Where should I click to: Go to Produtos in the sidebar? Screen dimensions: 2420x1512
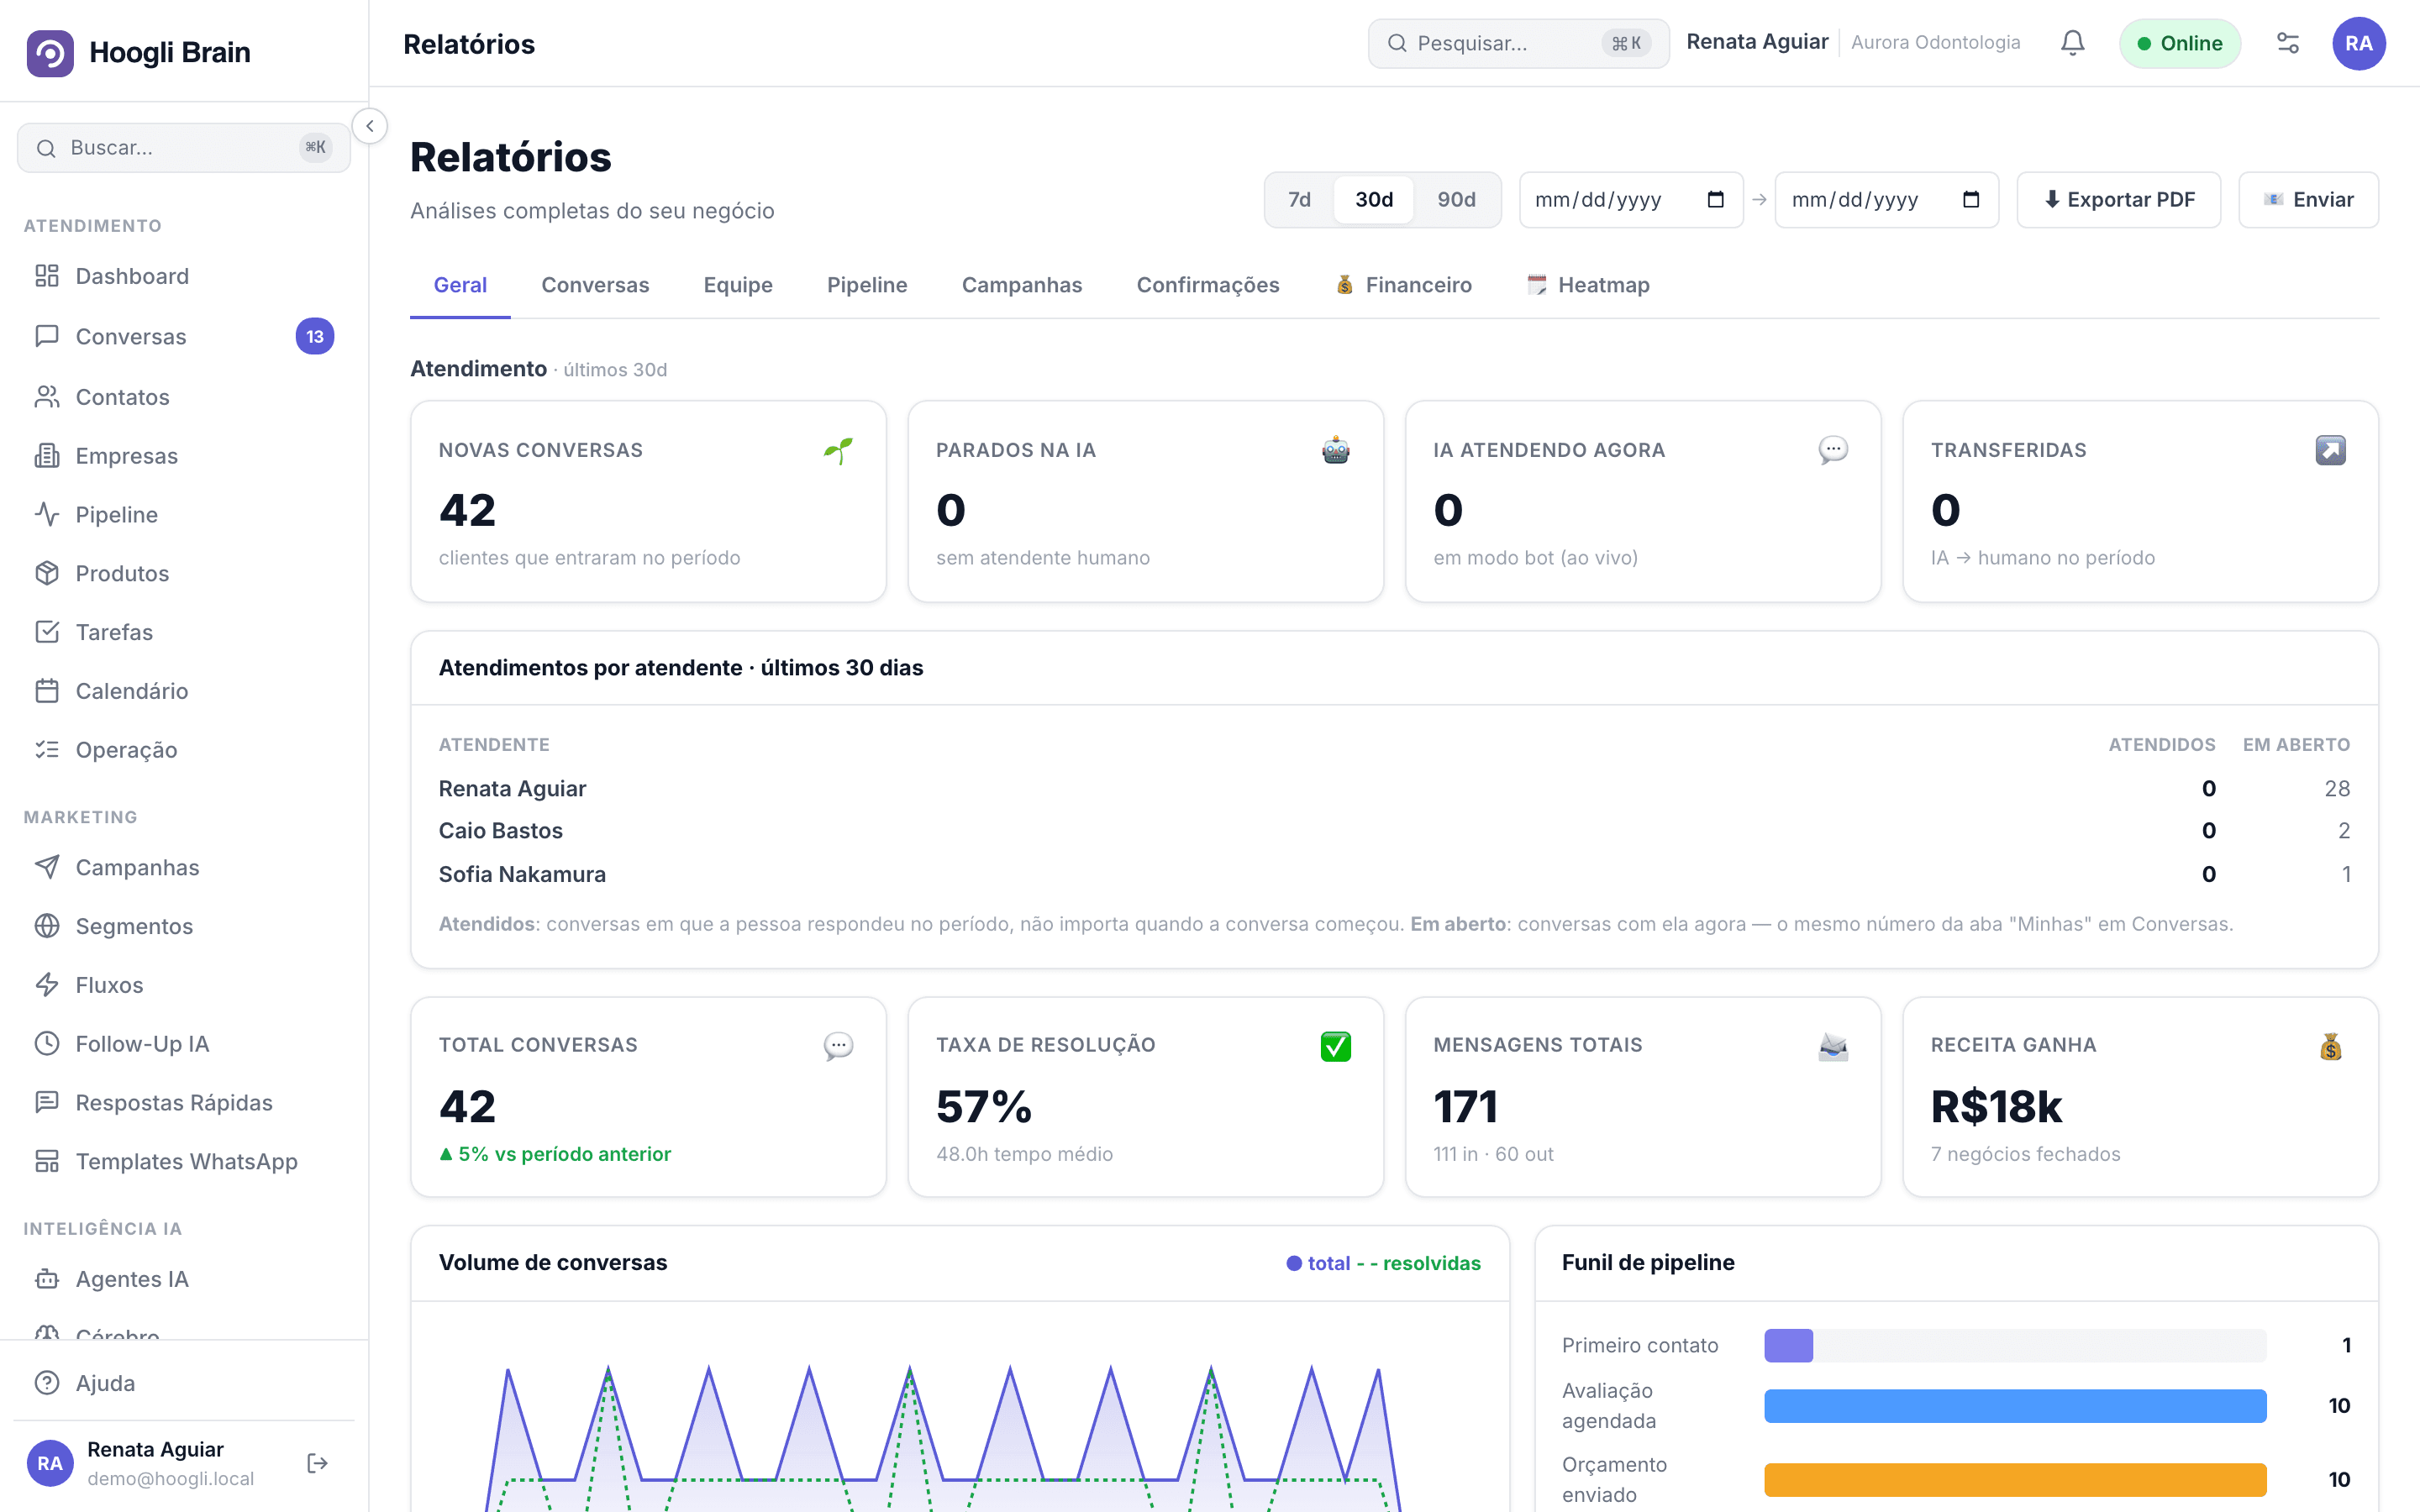(x=184, y=573)
